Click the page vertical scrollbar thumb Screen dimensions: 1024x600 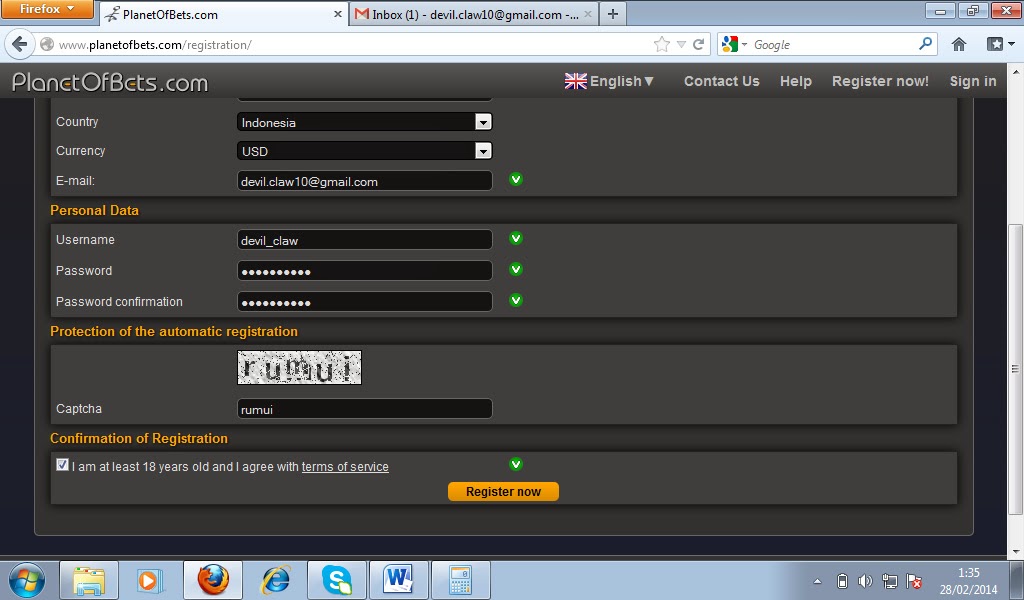pos(1016,369)
